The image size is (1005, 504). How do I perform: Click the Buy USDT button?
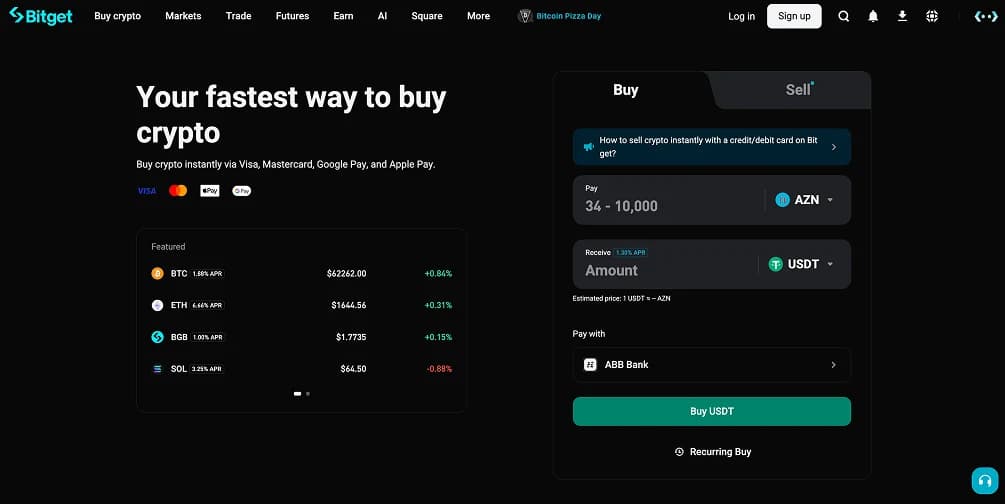(711, 412)
